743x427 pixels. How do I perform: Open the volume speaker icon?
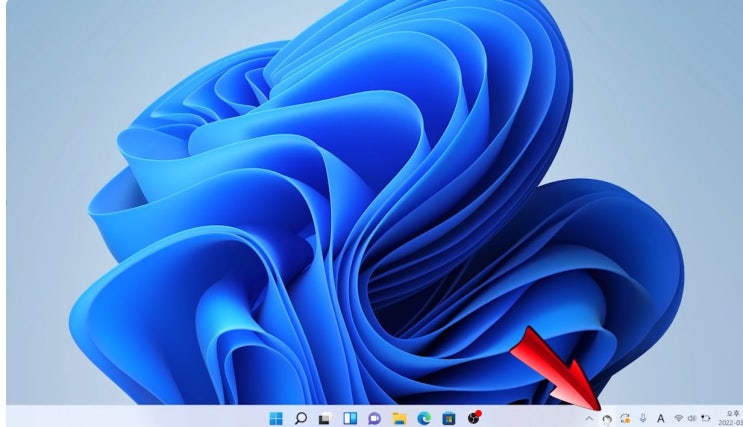pos(692,418)
